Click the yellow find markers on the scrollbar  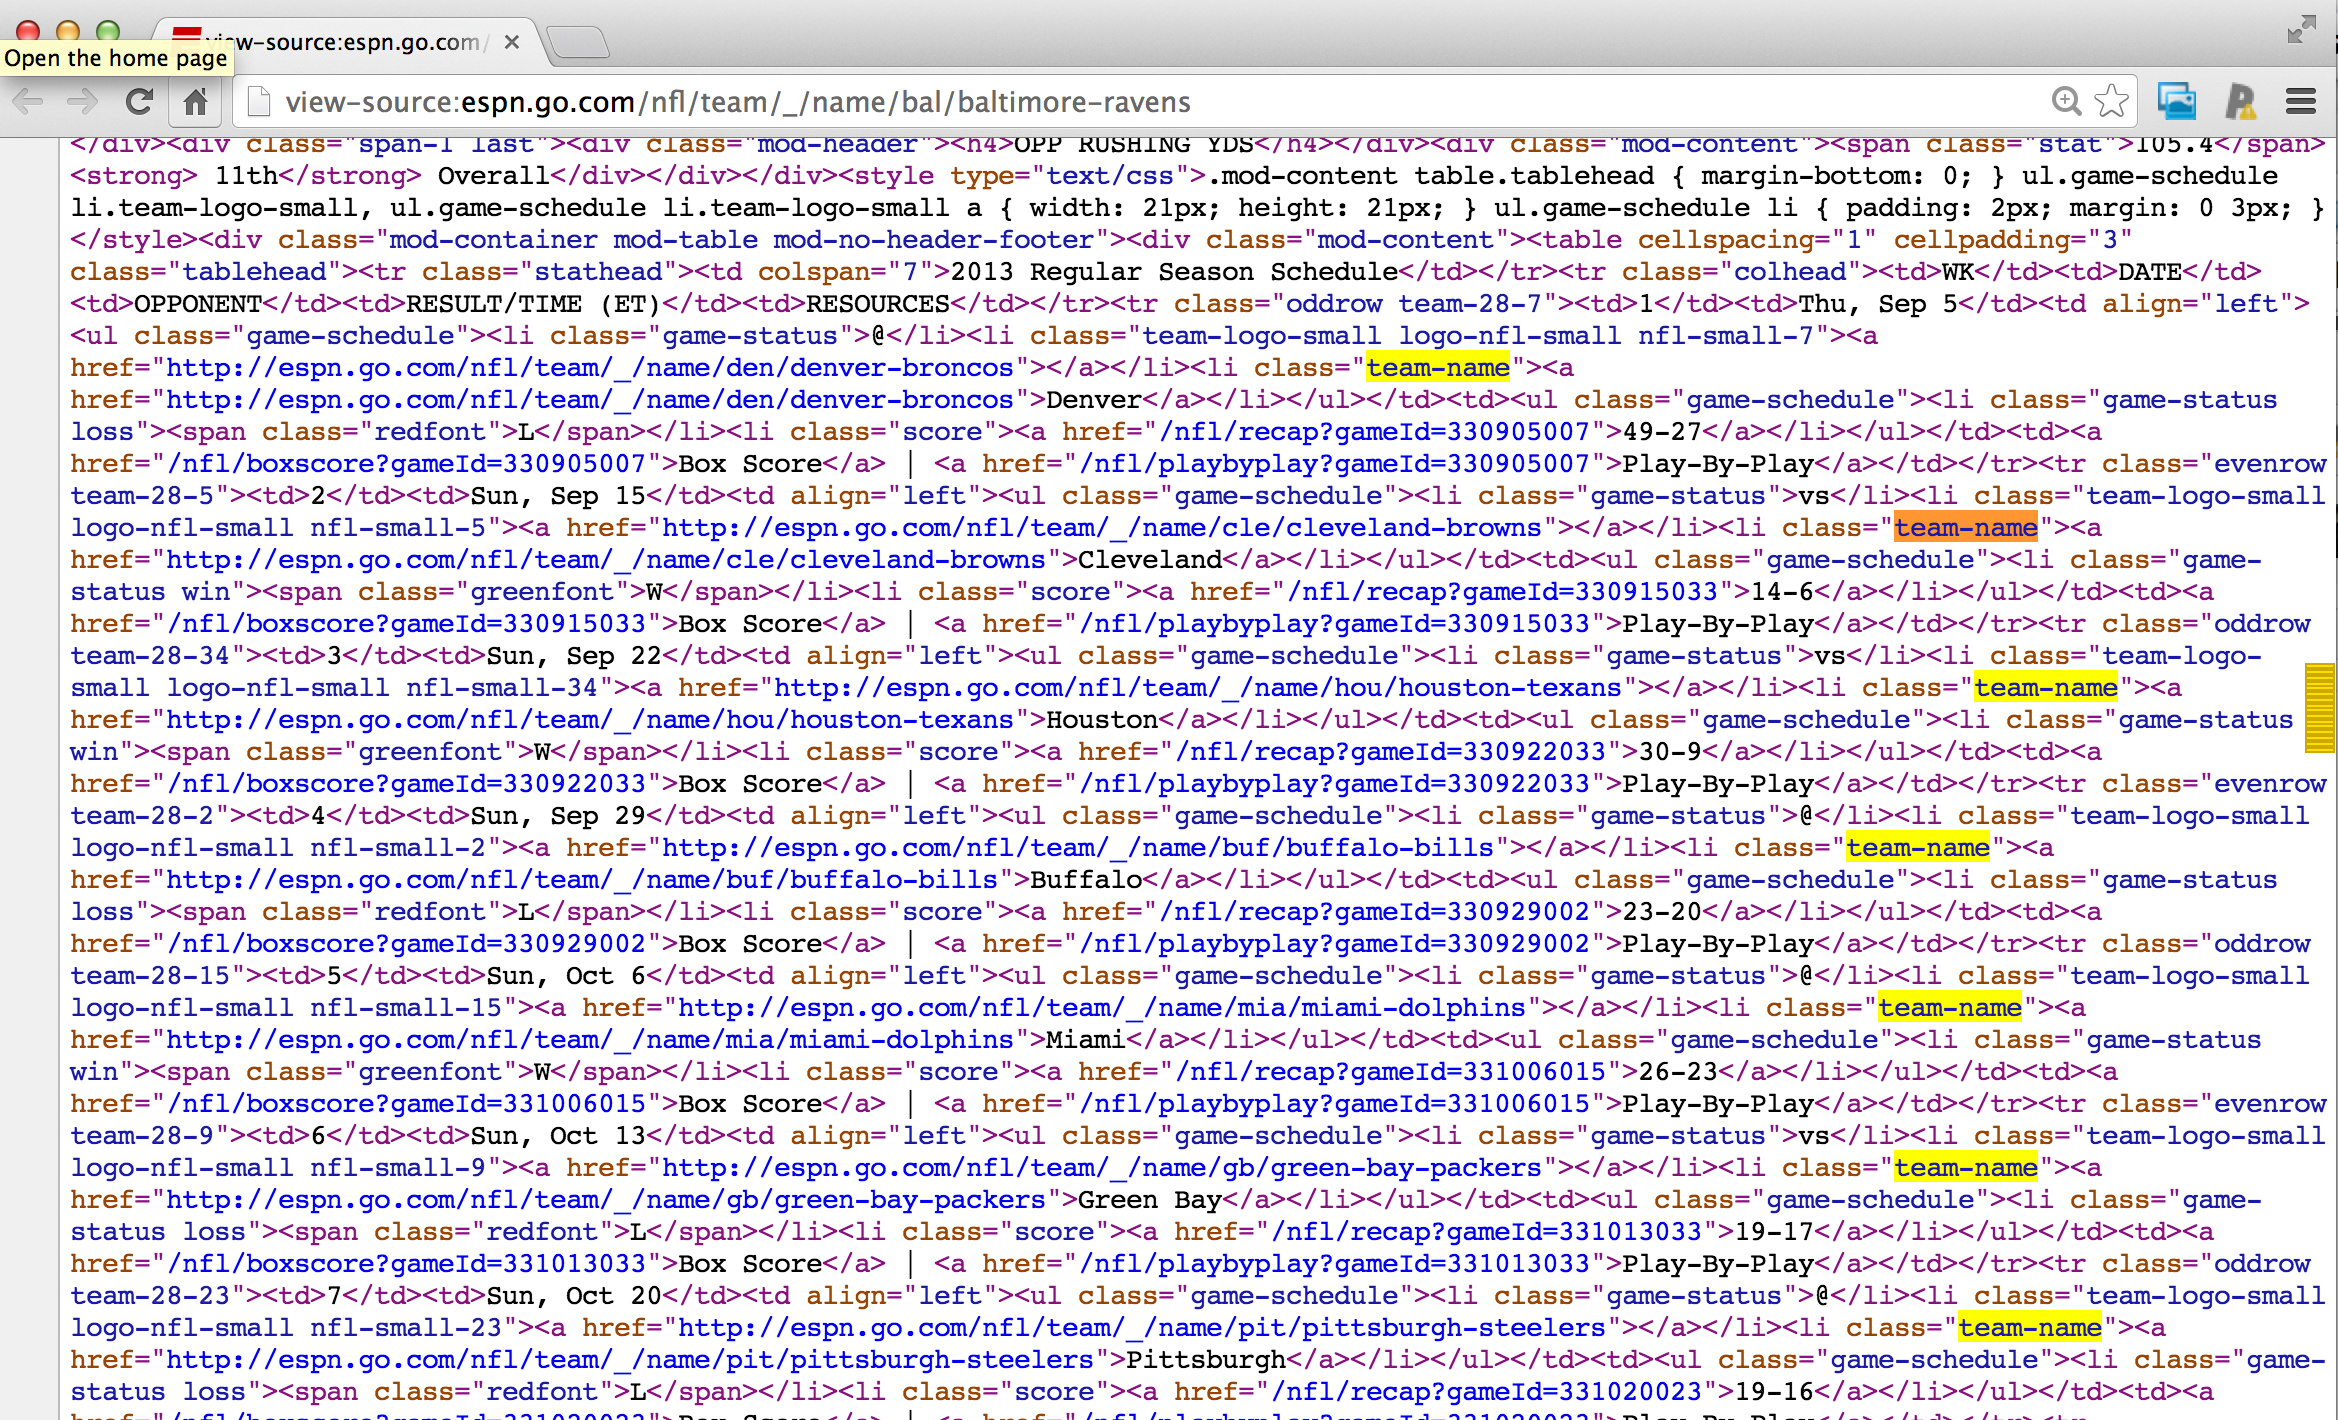[x=2319, y=707]
